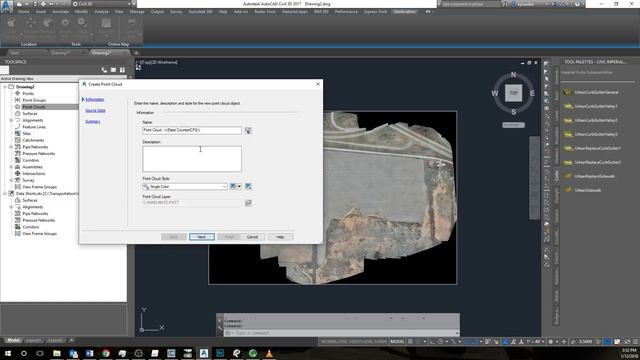This screenshot has height=360, width=640.
Task: Click the Toolspace help icon
Action: click(x=122, y=70)
